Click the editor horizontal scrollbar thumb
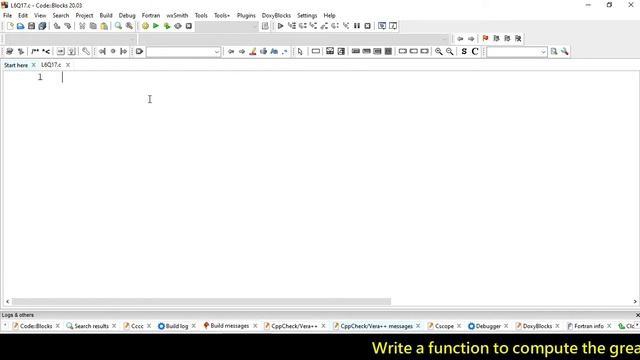640x360 pixels. point(201,302)
